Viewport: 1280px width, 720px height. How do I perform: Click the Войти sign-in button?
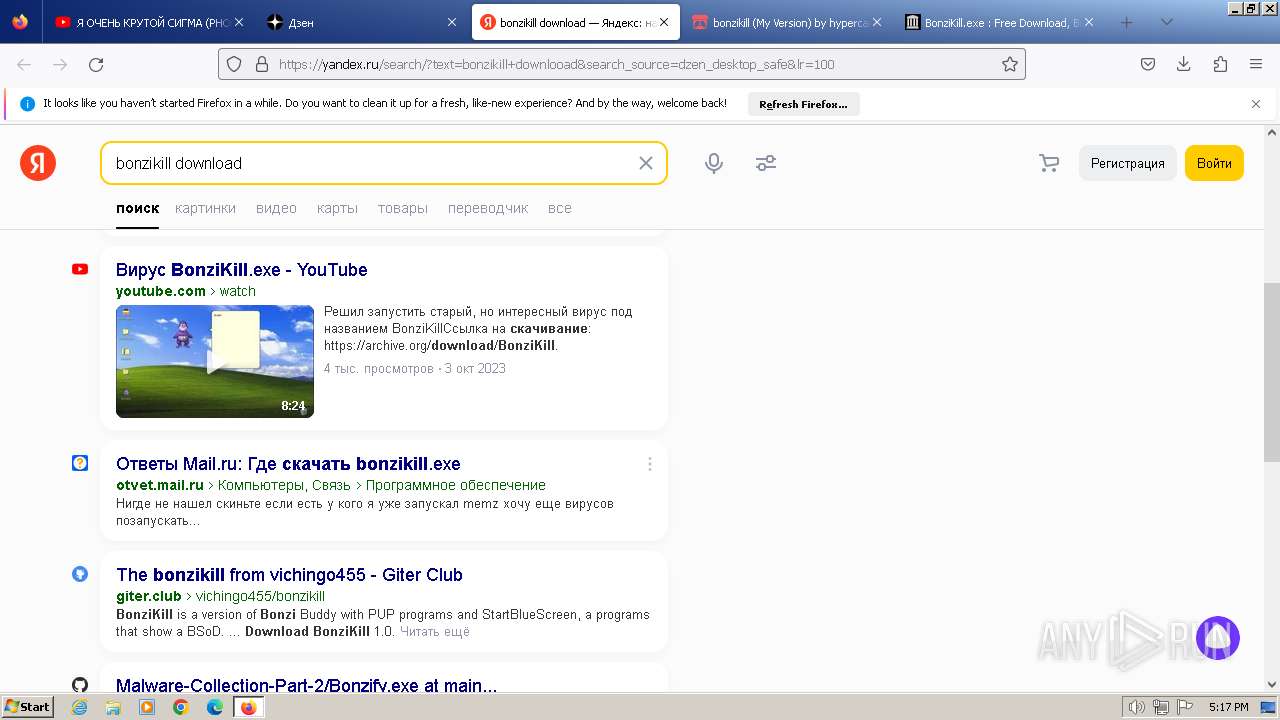1214,163
